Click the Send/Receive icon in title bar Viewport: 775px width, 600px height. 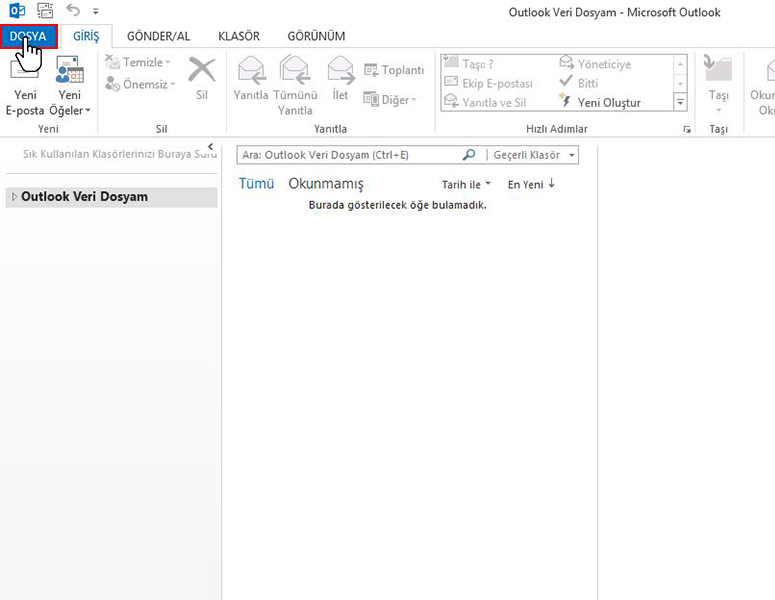pos(45,11)
